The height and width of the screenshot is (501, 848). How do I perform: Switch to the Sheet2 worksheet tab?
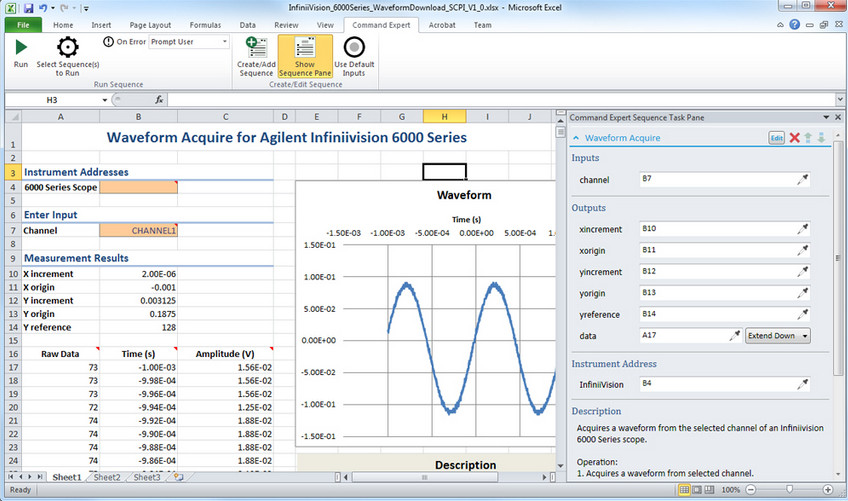107,477
